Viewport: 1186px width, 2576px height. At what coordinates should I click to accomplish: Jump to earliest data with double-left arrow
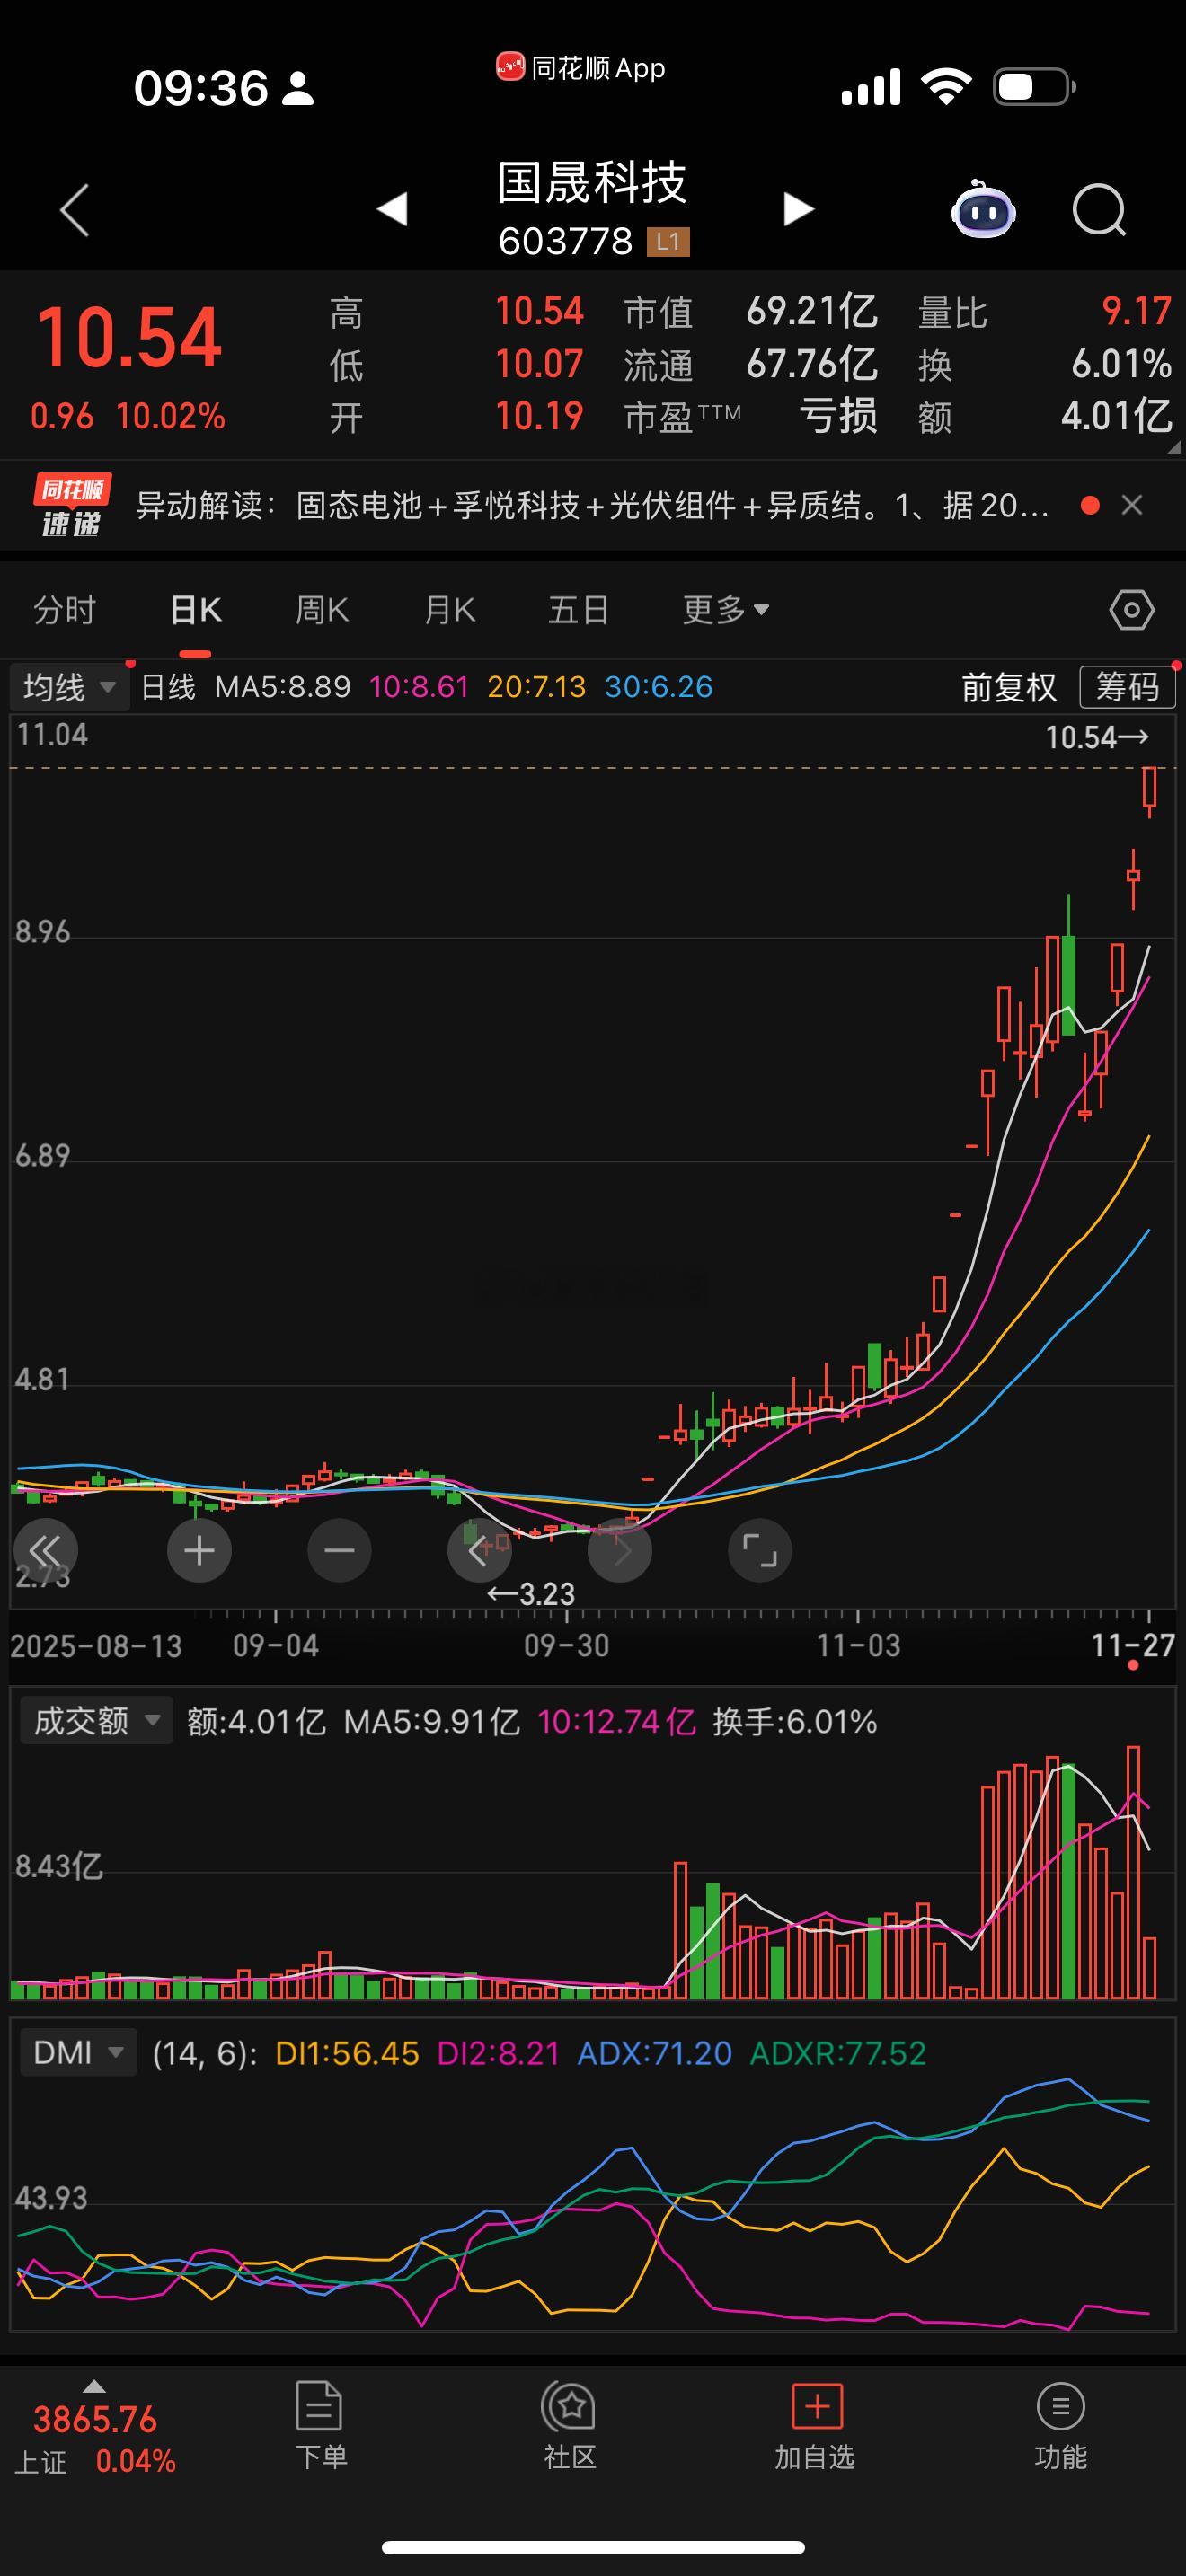click(x=45, y=1551)
